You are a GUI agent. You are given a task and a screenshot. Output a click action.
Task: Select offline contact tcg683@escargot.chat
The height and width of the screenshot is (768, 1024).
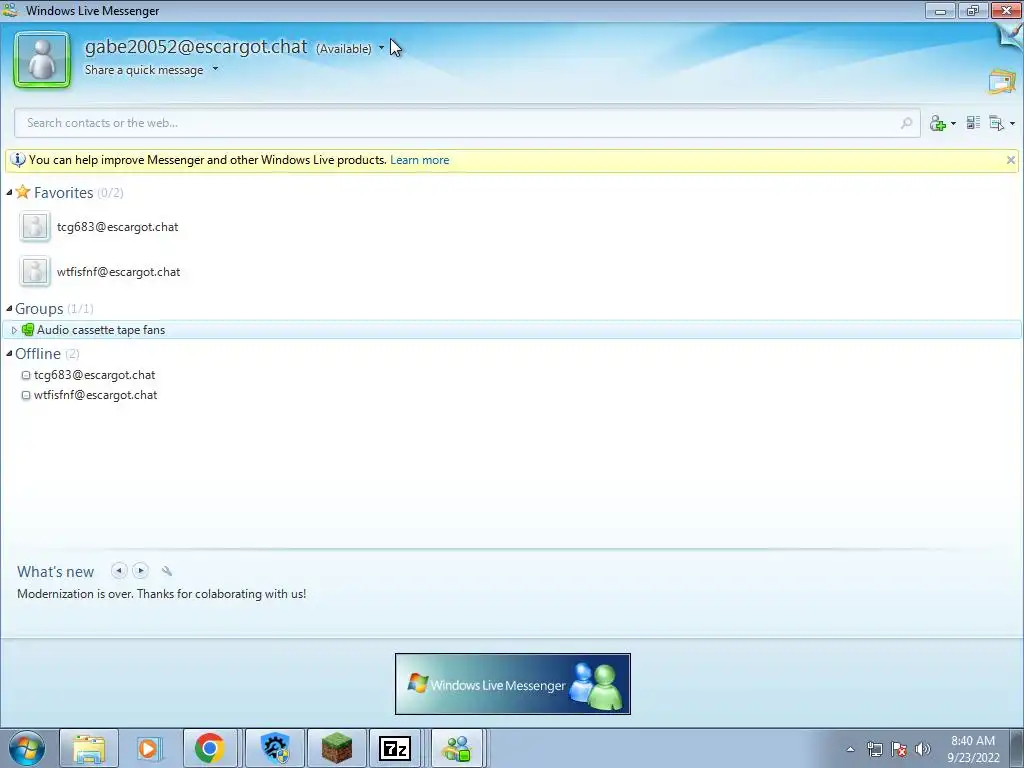tap(95, 375)
